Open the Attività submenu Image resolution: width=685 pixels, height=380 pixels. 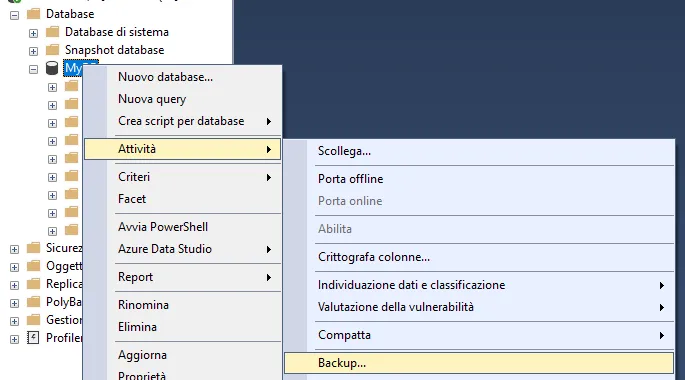coord(183,149)
